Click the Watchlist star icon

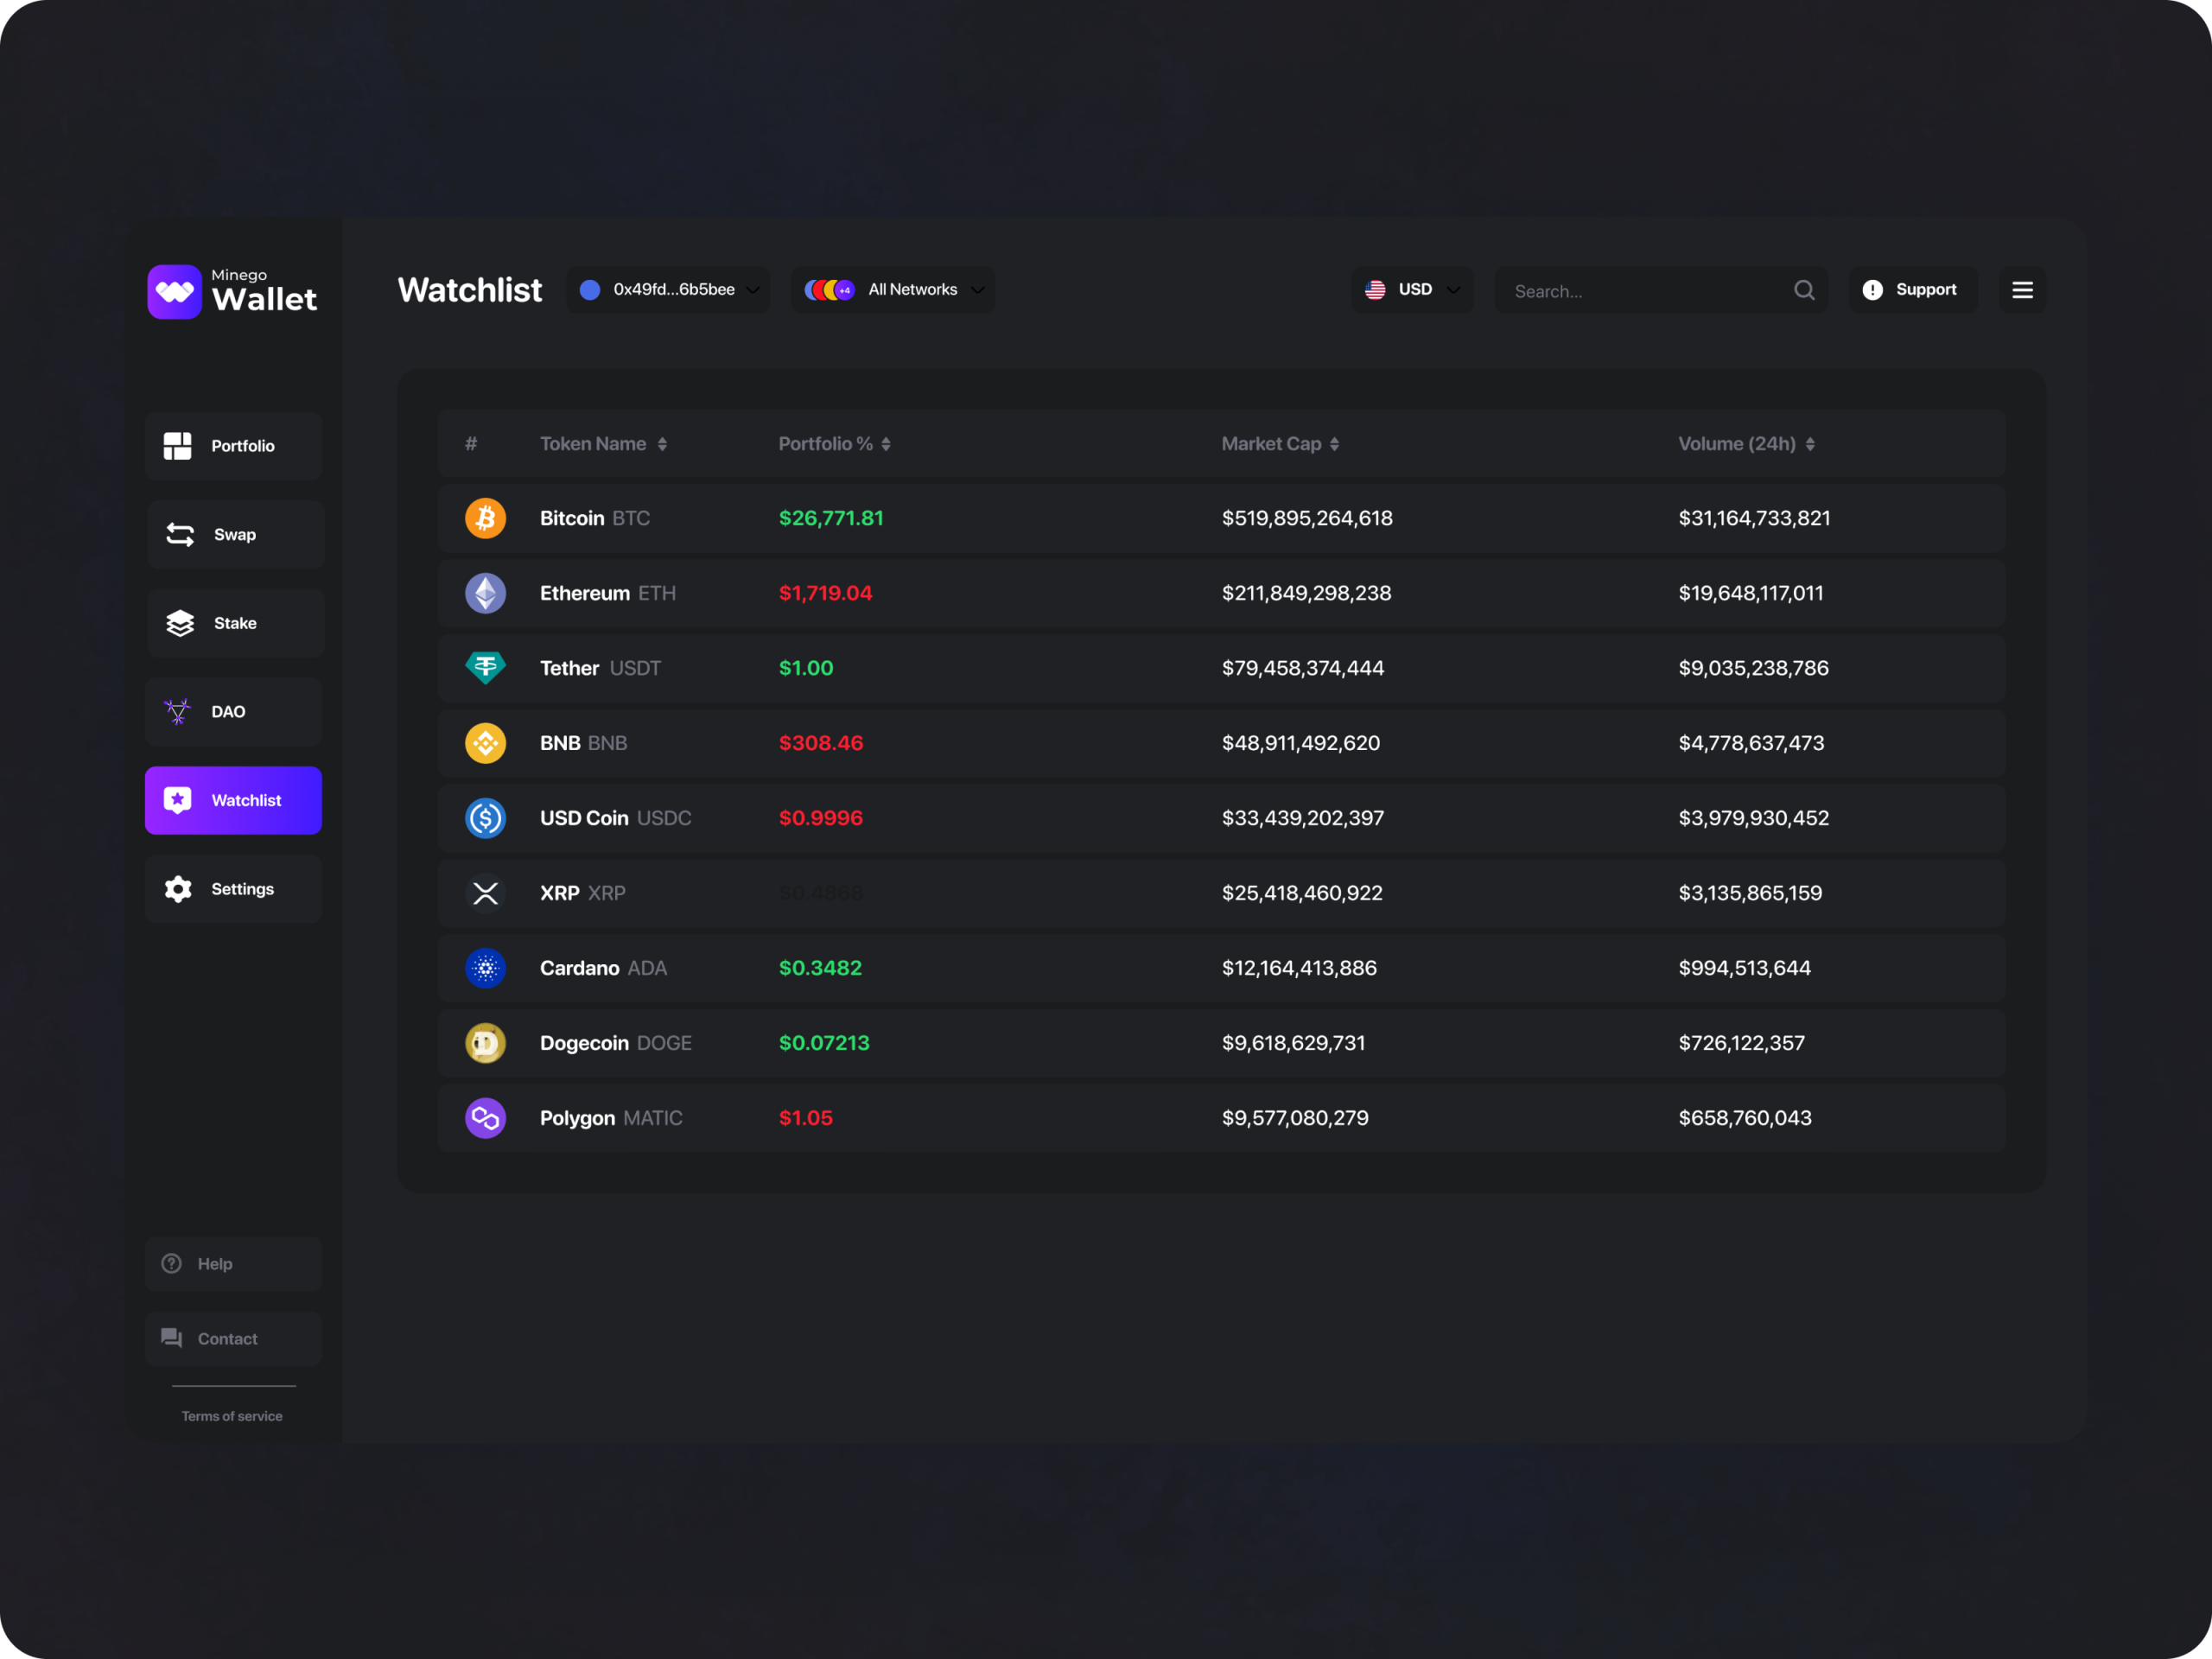178,800
